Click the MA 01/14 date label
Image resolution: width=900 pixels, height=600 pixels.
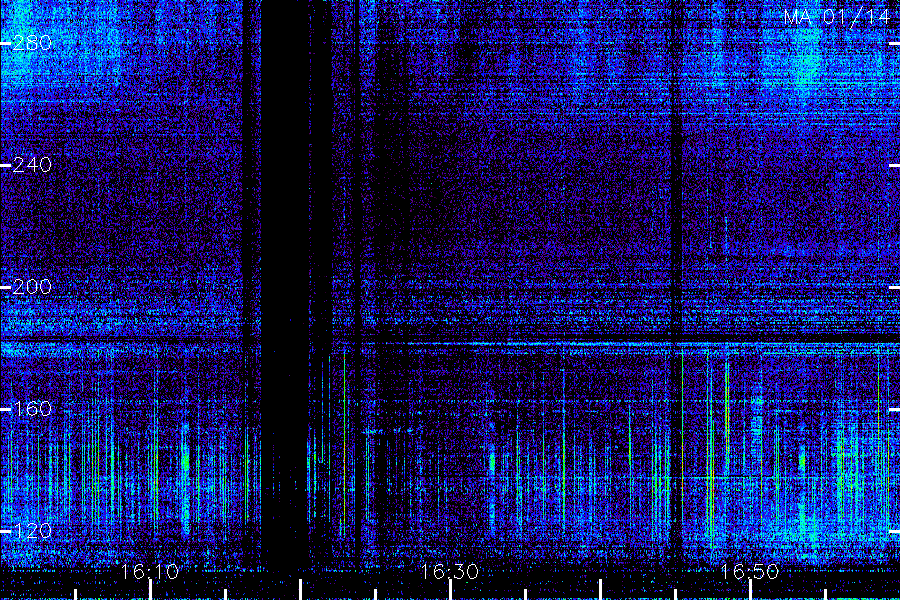[837, 17]
